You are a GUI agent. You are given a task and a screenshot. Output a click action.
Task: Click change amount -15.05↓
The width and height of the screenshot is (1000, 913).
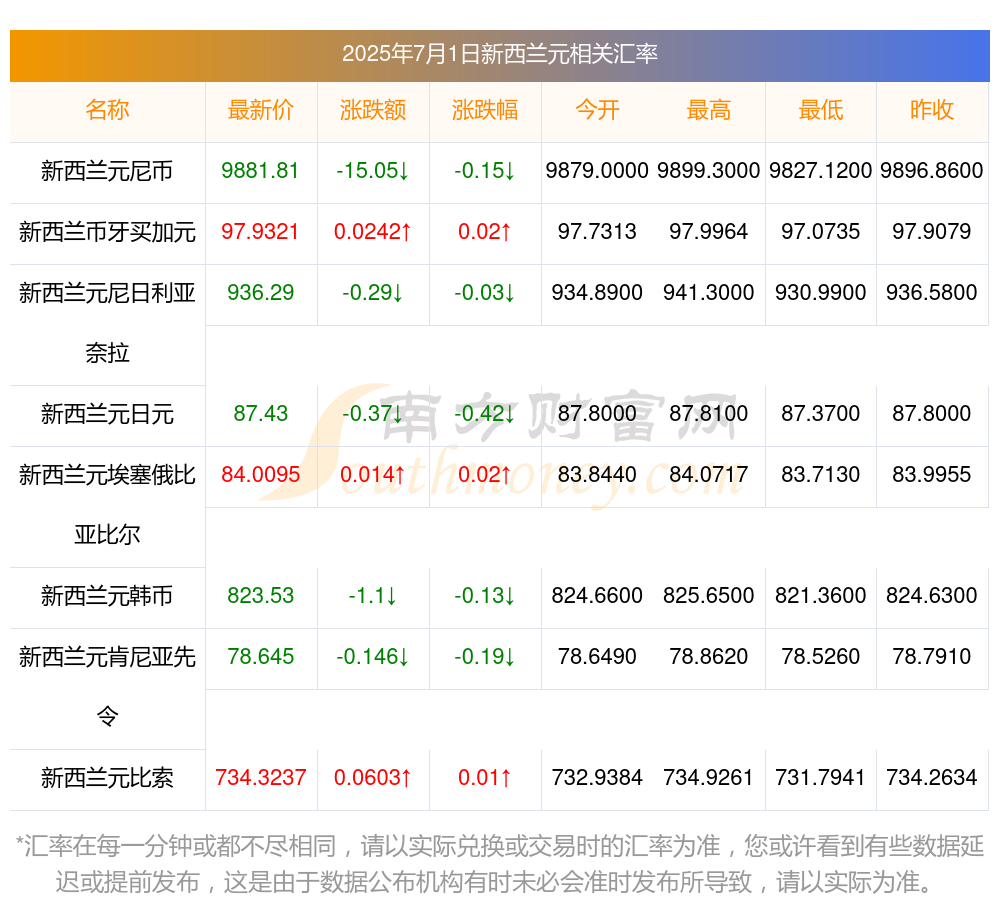click(x=372, y=171)
